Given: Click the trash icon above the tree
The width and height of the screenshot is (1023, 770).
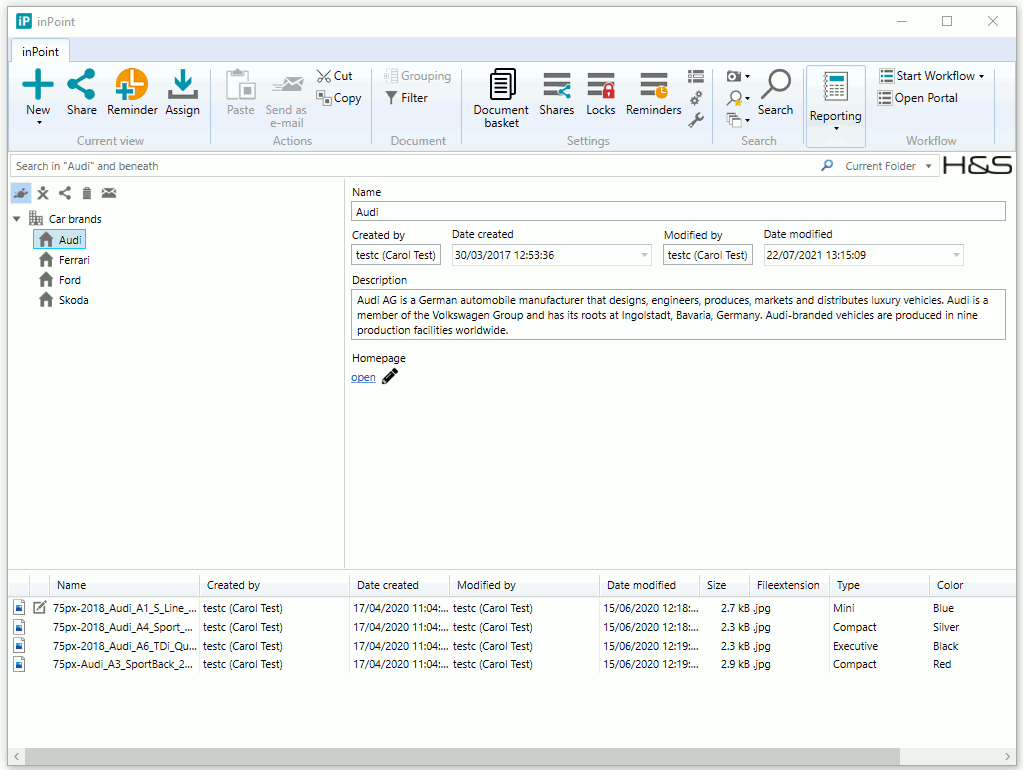Looking at the screenshot, I should coord(87,193).
